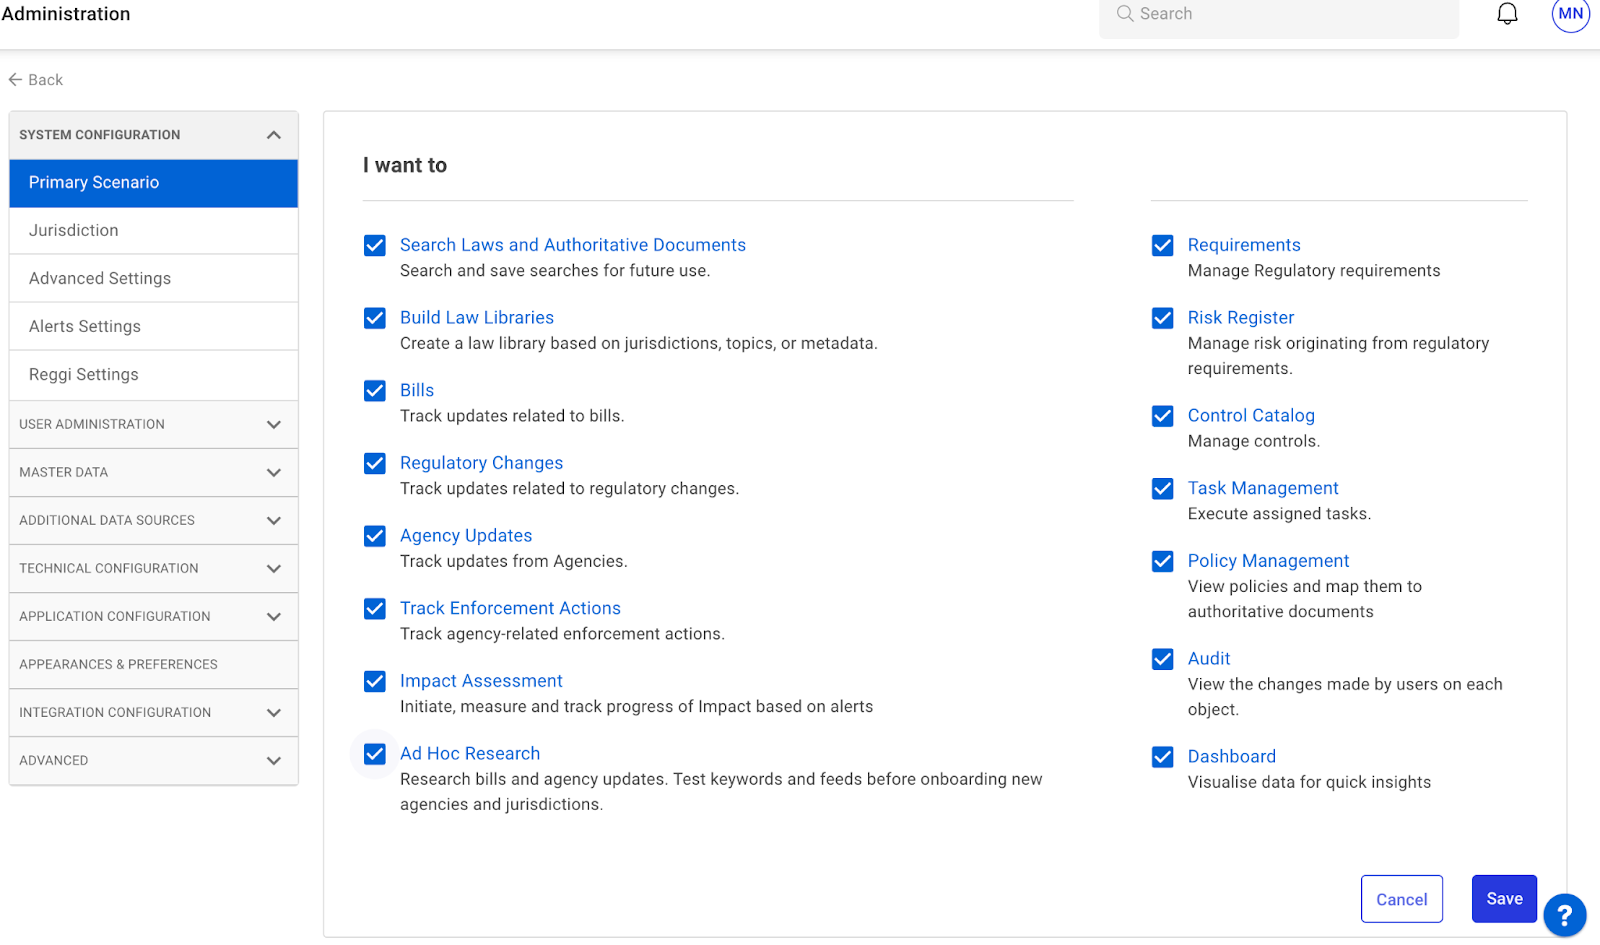Collapse the System Configuration section

point(273,135)
